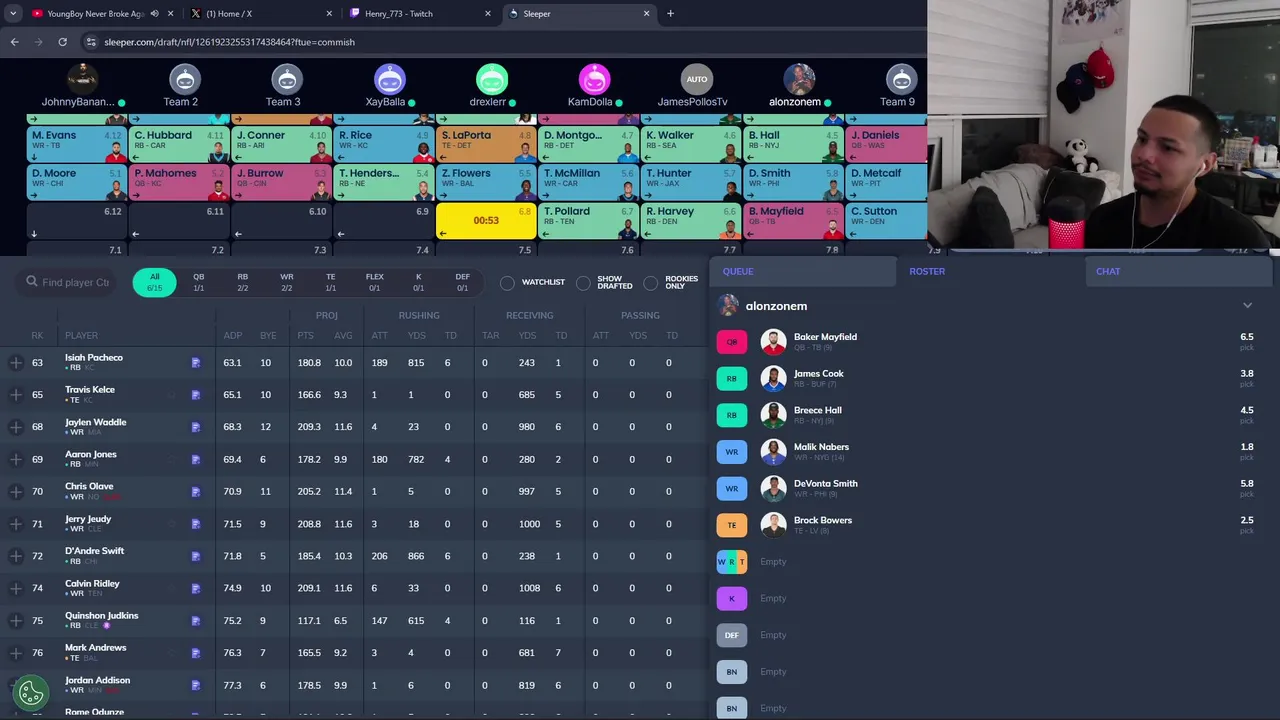Click the S. LaPorta draft board card
The width and height of the screenshot is (1280, 720).
pos(486,144)
